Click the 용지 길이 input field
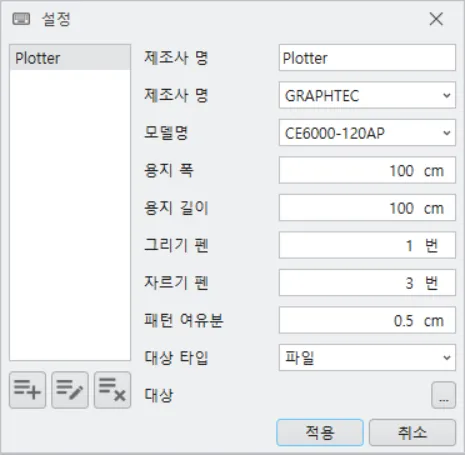465x455 pixels. pos(367,208)
